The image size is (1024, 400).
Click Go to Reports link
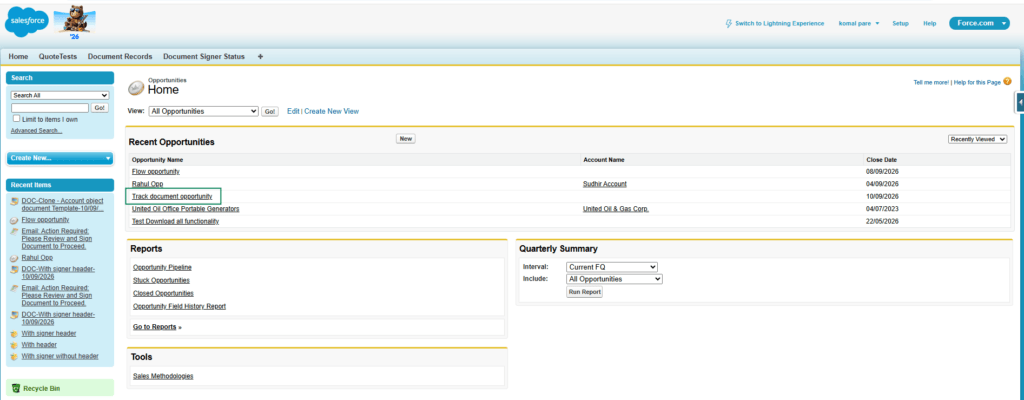click(x=154, y=327)
